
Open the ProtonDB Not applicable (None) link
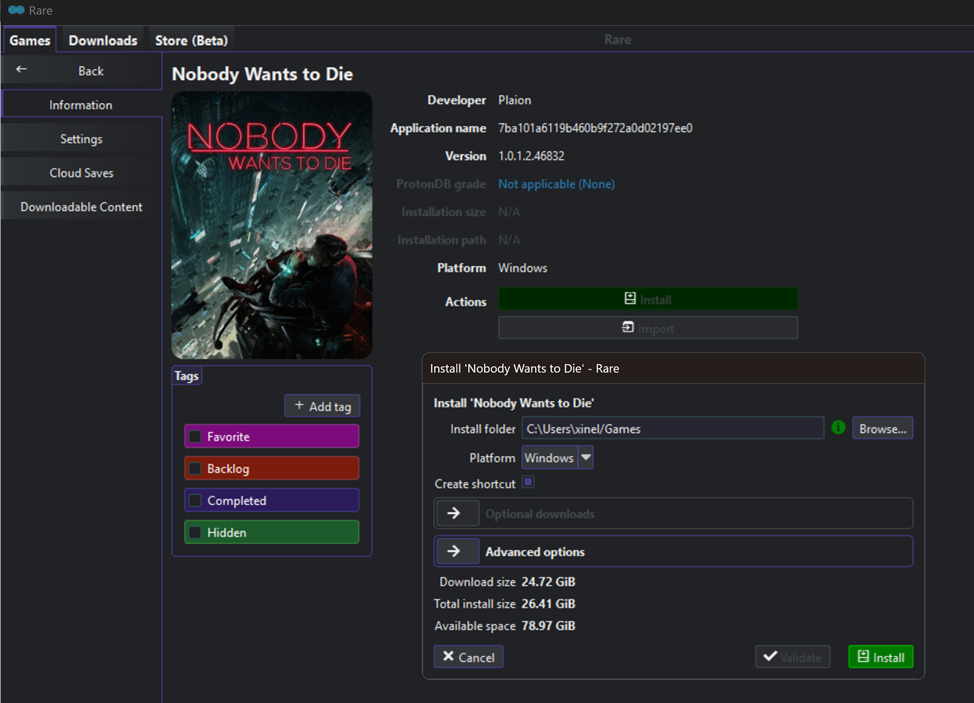tap(557, 184)
